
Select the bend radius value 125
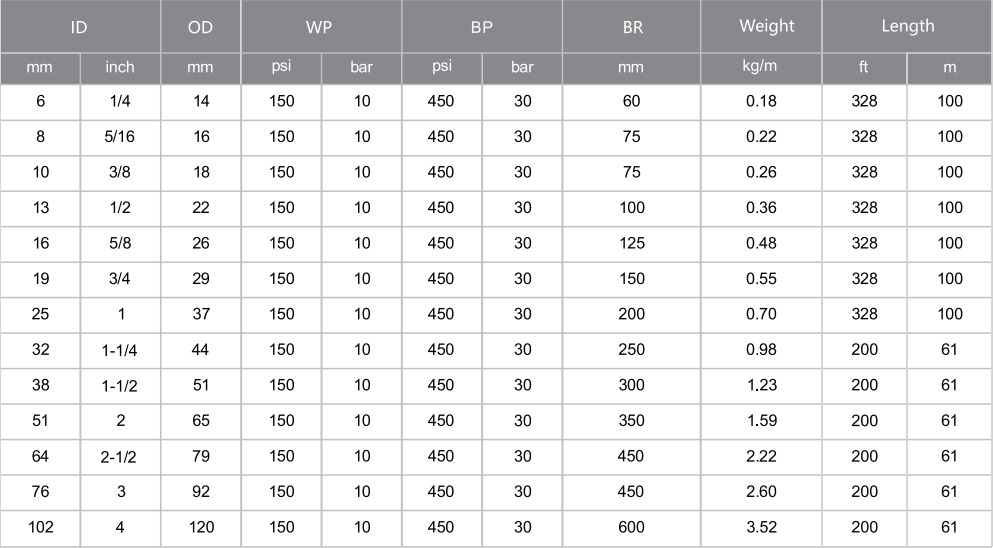(x=631, y=243)
